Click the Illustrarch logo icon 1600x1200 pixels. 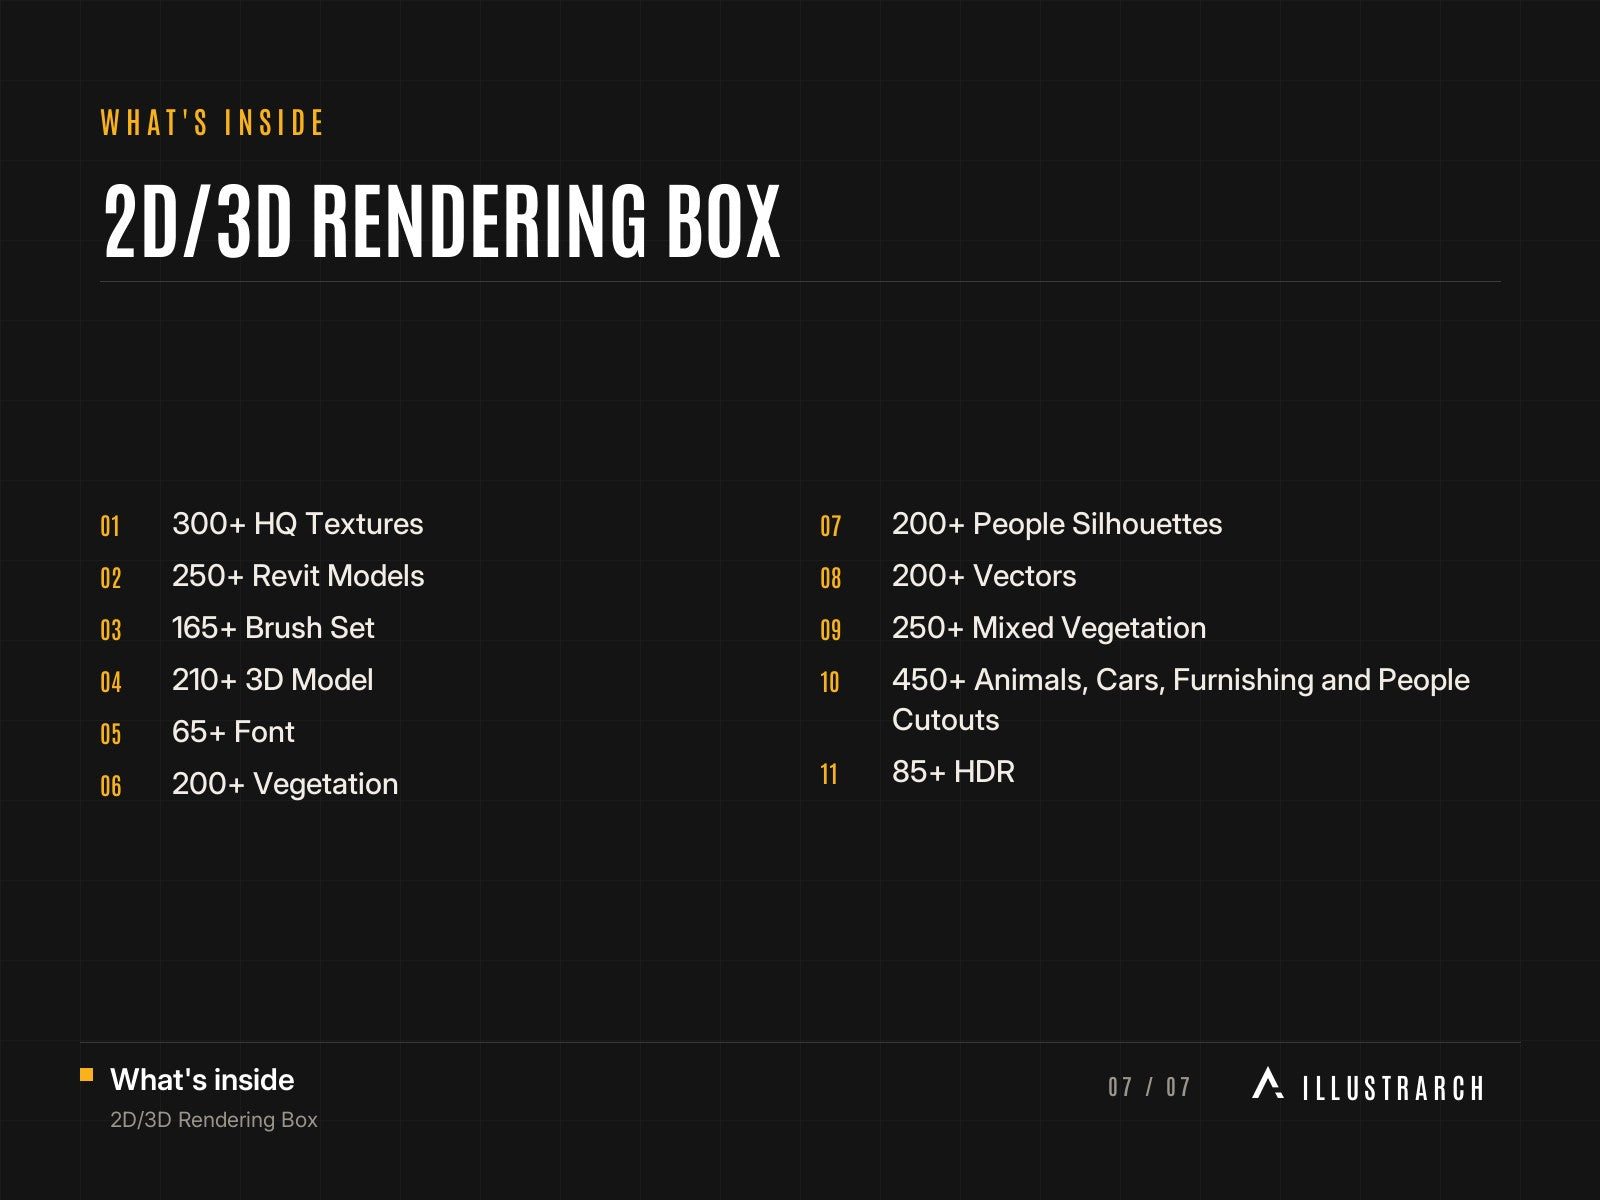(x=1267, y=1083)
